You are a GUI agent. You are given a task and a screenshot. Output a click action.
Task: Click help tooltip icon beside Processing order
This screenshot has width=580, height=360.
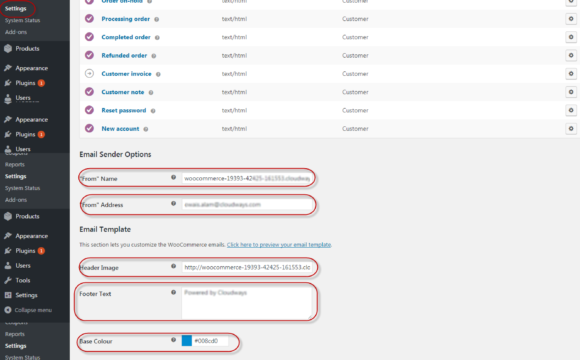[x=156, y=19]
